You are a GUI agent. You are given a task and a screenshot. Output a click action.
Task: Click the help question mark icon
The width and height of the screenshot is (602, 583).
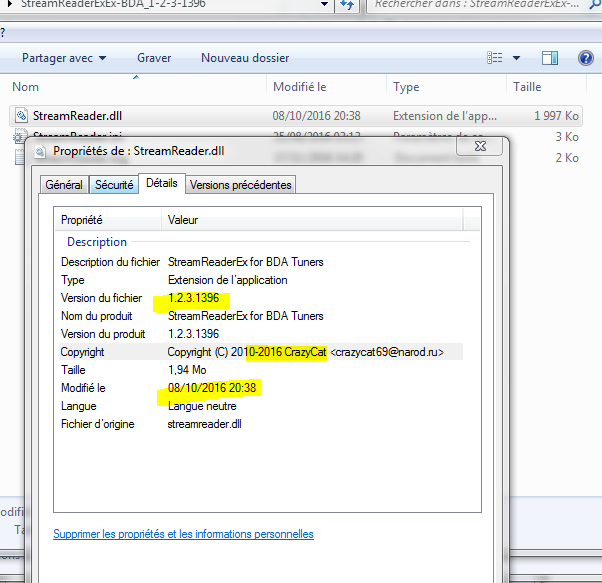[586, 58]
